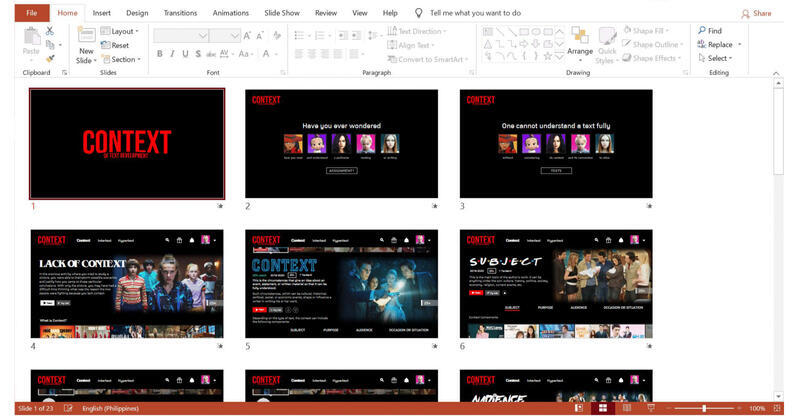Screen dimensions: 798x420
Task: Open the font size combo box
Action: pyautogui.click(x=225, y=36)
